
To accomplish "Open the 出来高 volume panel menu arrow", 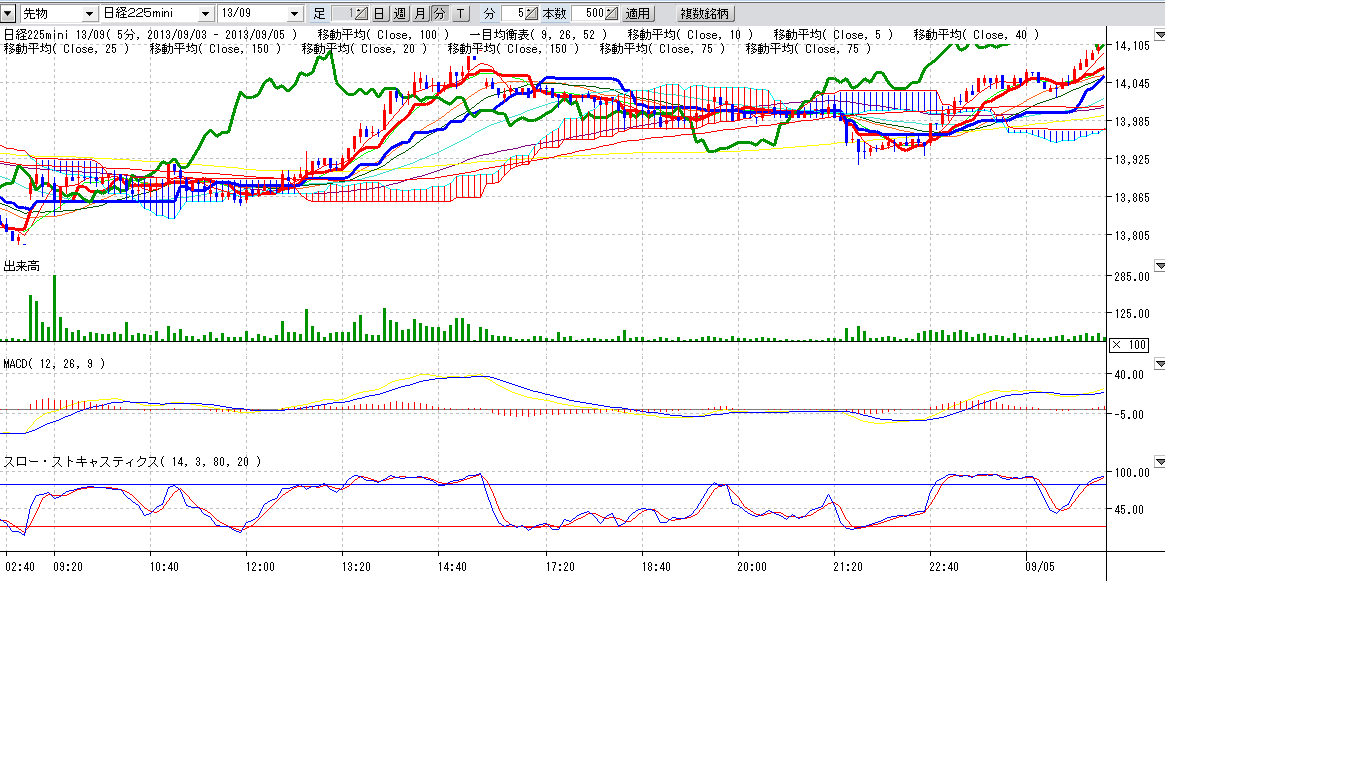I will [x=1160, y=266].
